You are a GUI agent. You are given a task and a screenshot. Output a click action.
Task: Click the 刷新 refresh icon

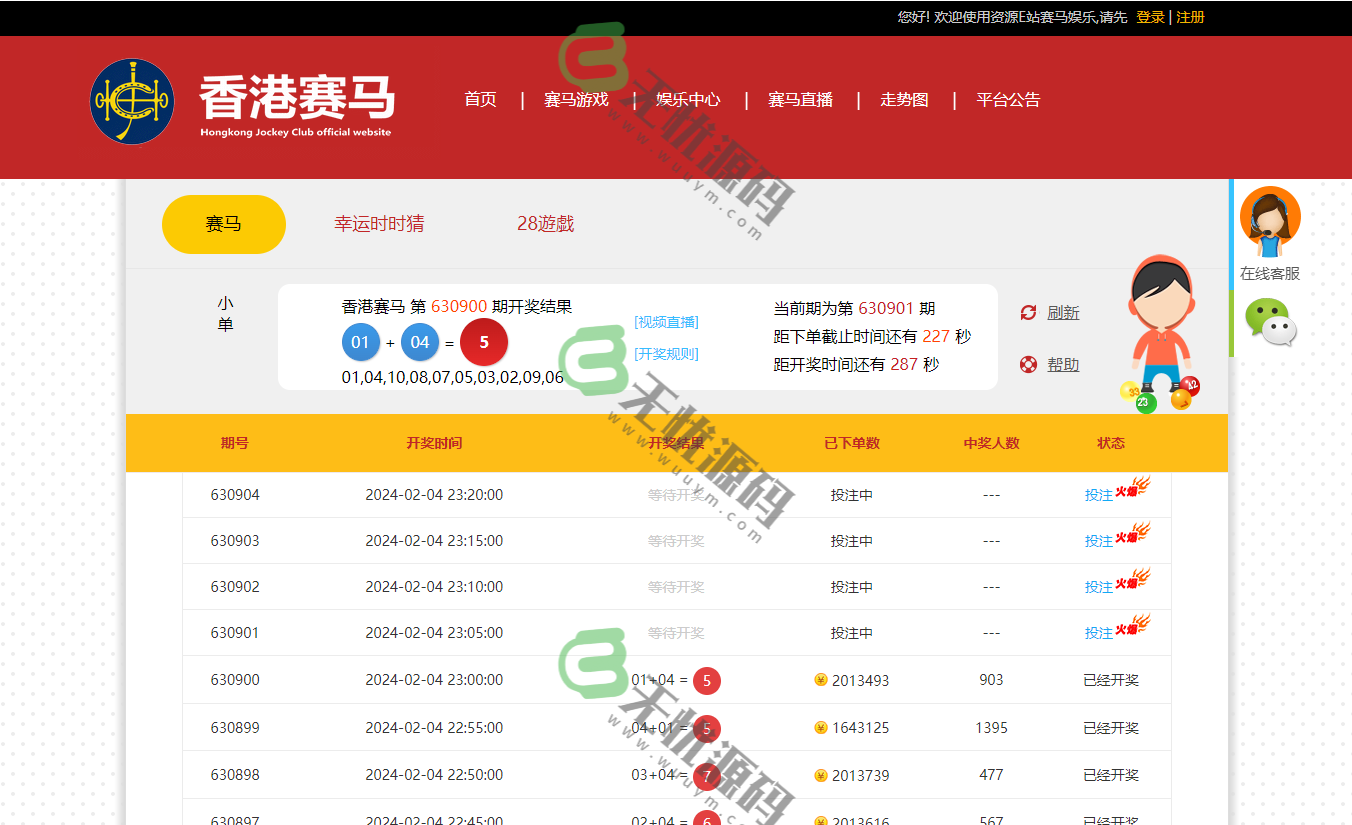click(1028, 312)
